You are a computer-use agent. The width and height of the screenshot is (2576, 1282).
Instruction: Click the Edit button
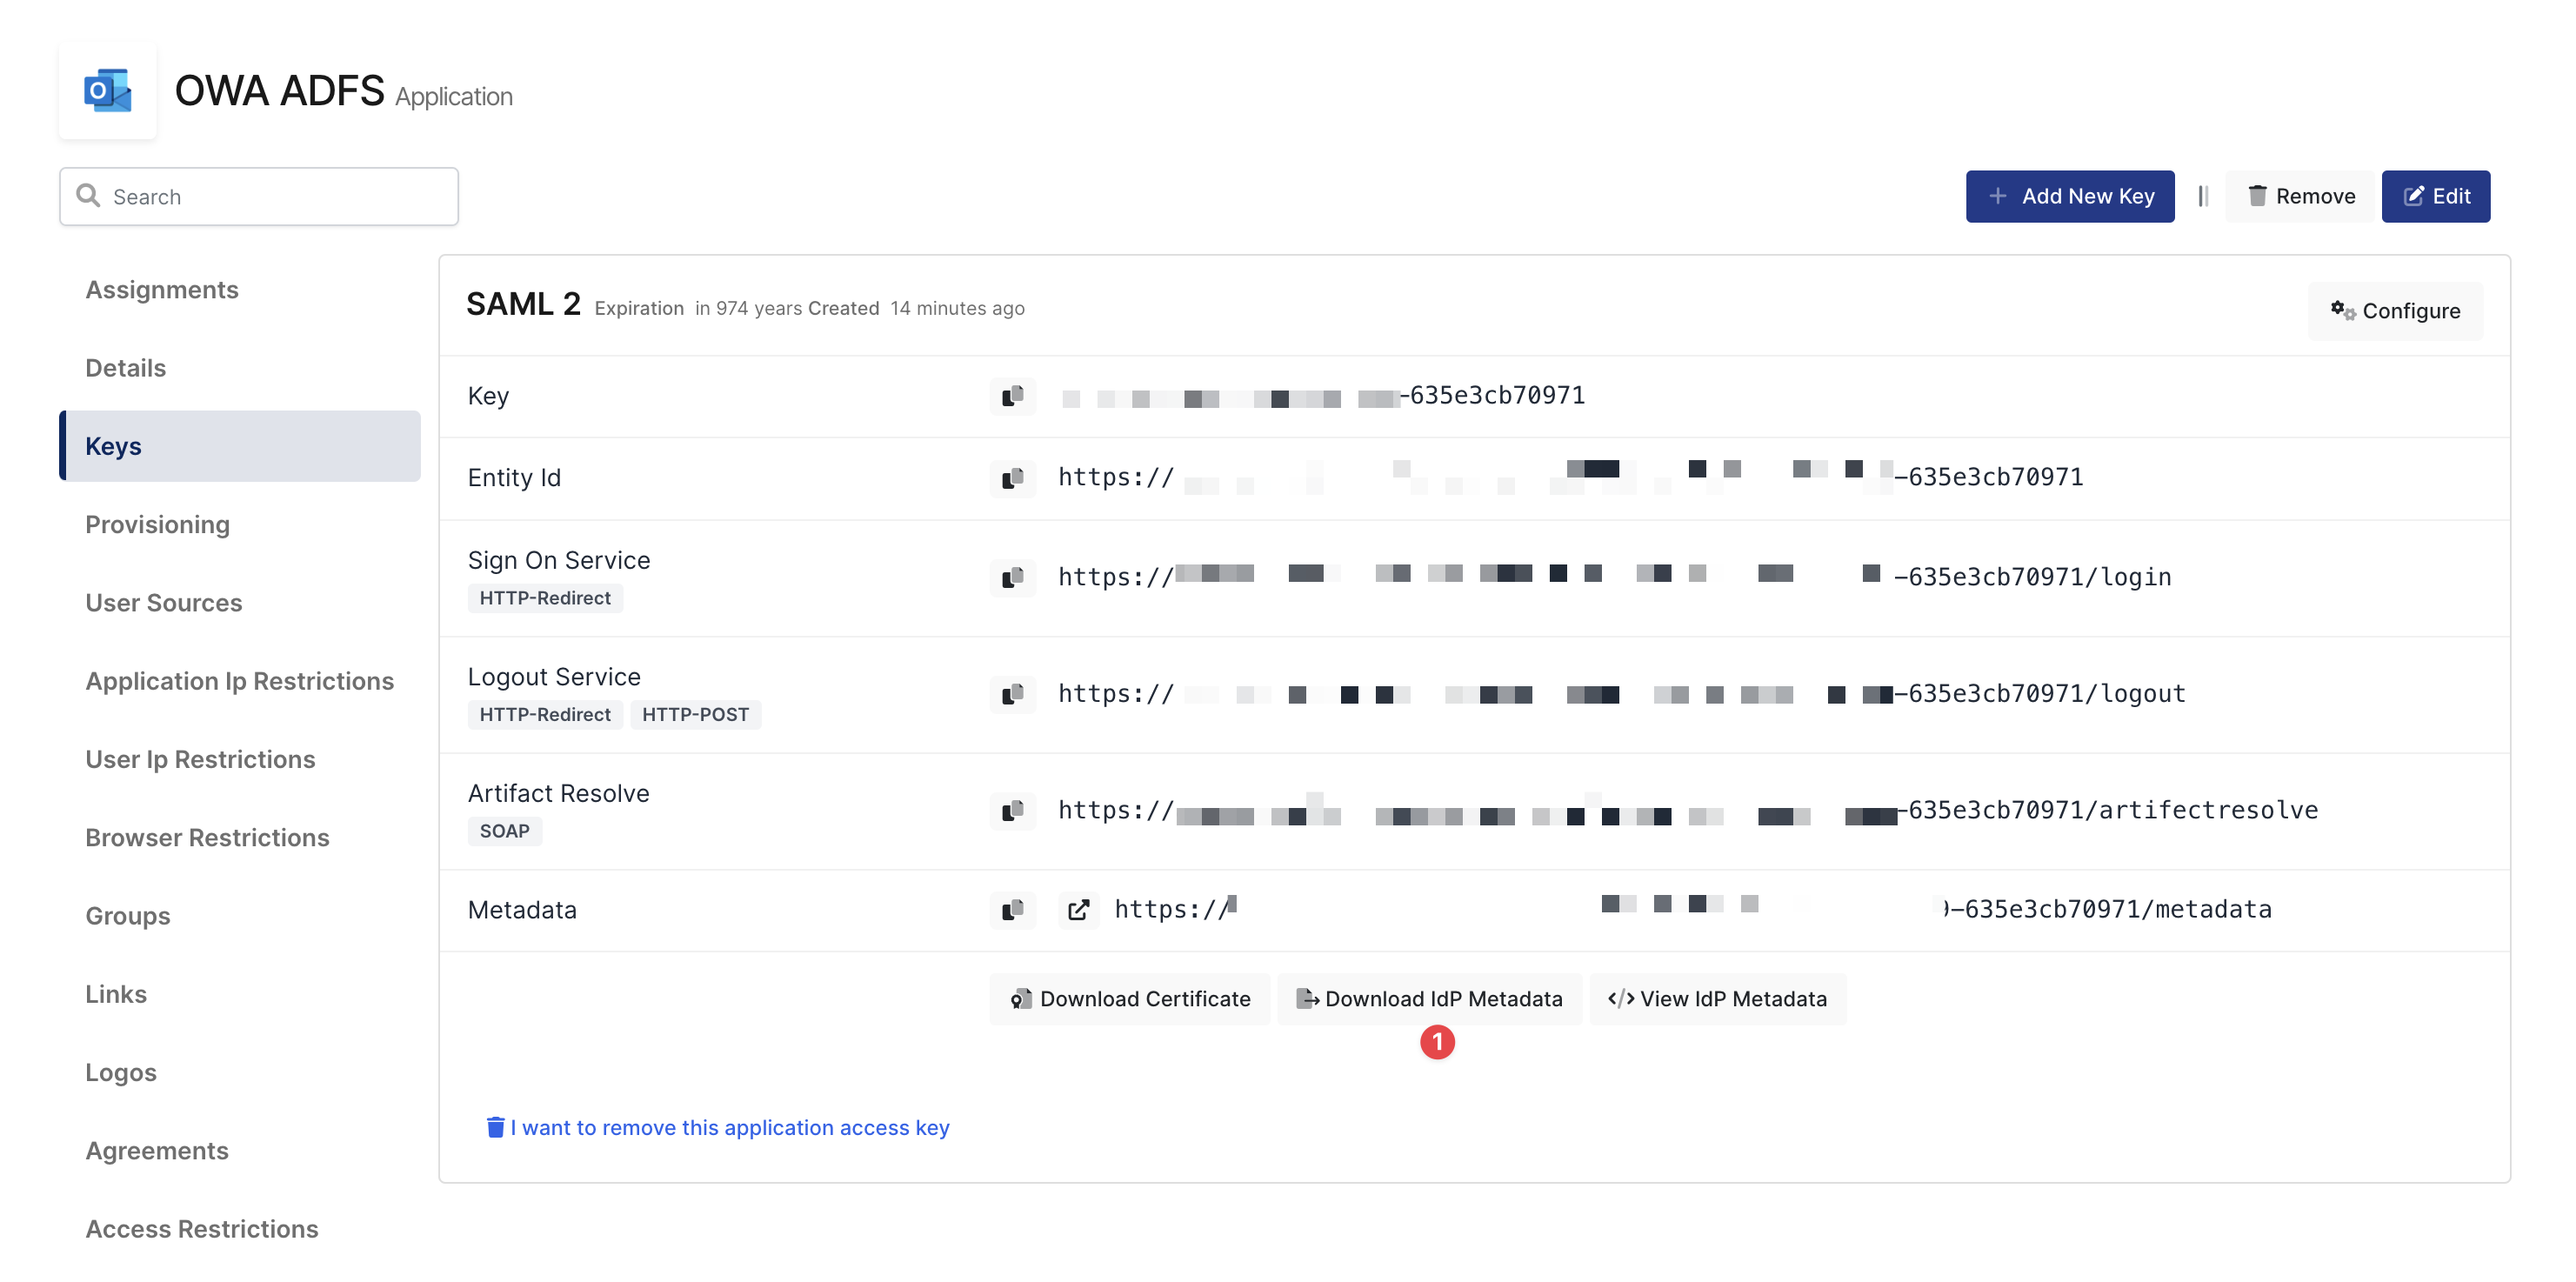point(2435,196)
